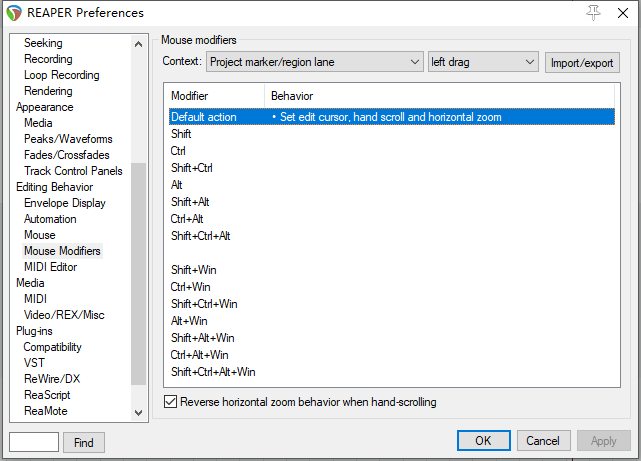This screenshot has width=641, height=461.
Task: Select the Alt modifier row
Action: (392, 185)
